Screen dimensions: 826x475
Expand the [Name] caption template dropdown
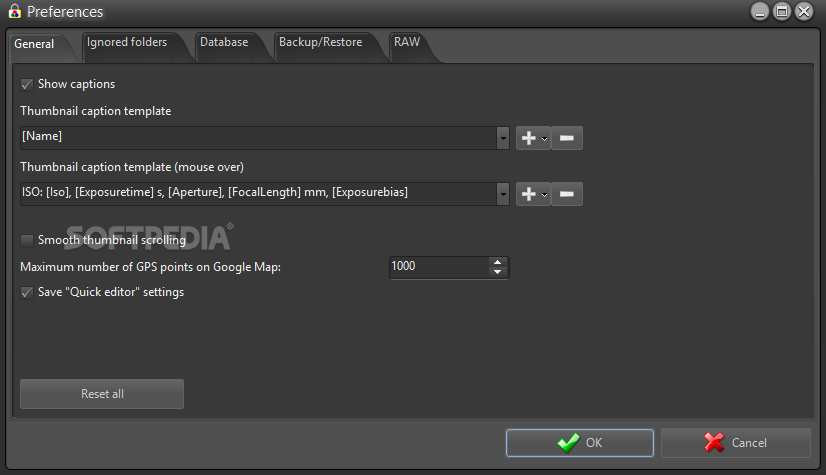pyautogui.click(x=503, y=138)
